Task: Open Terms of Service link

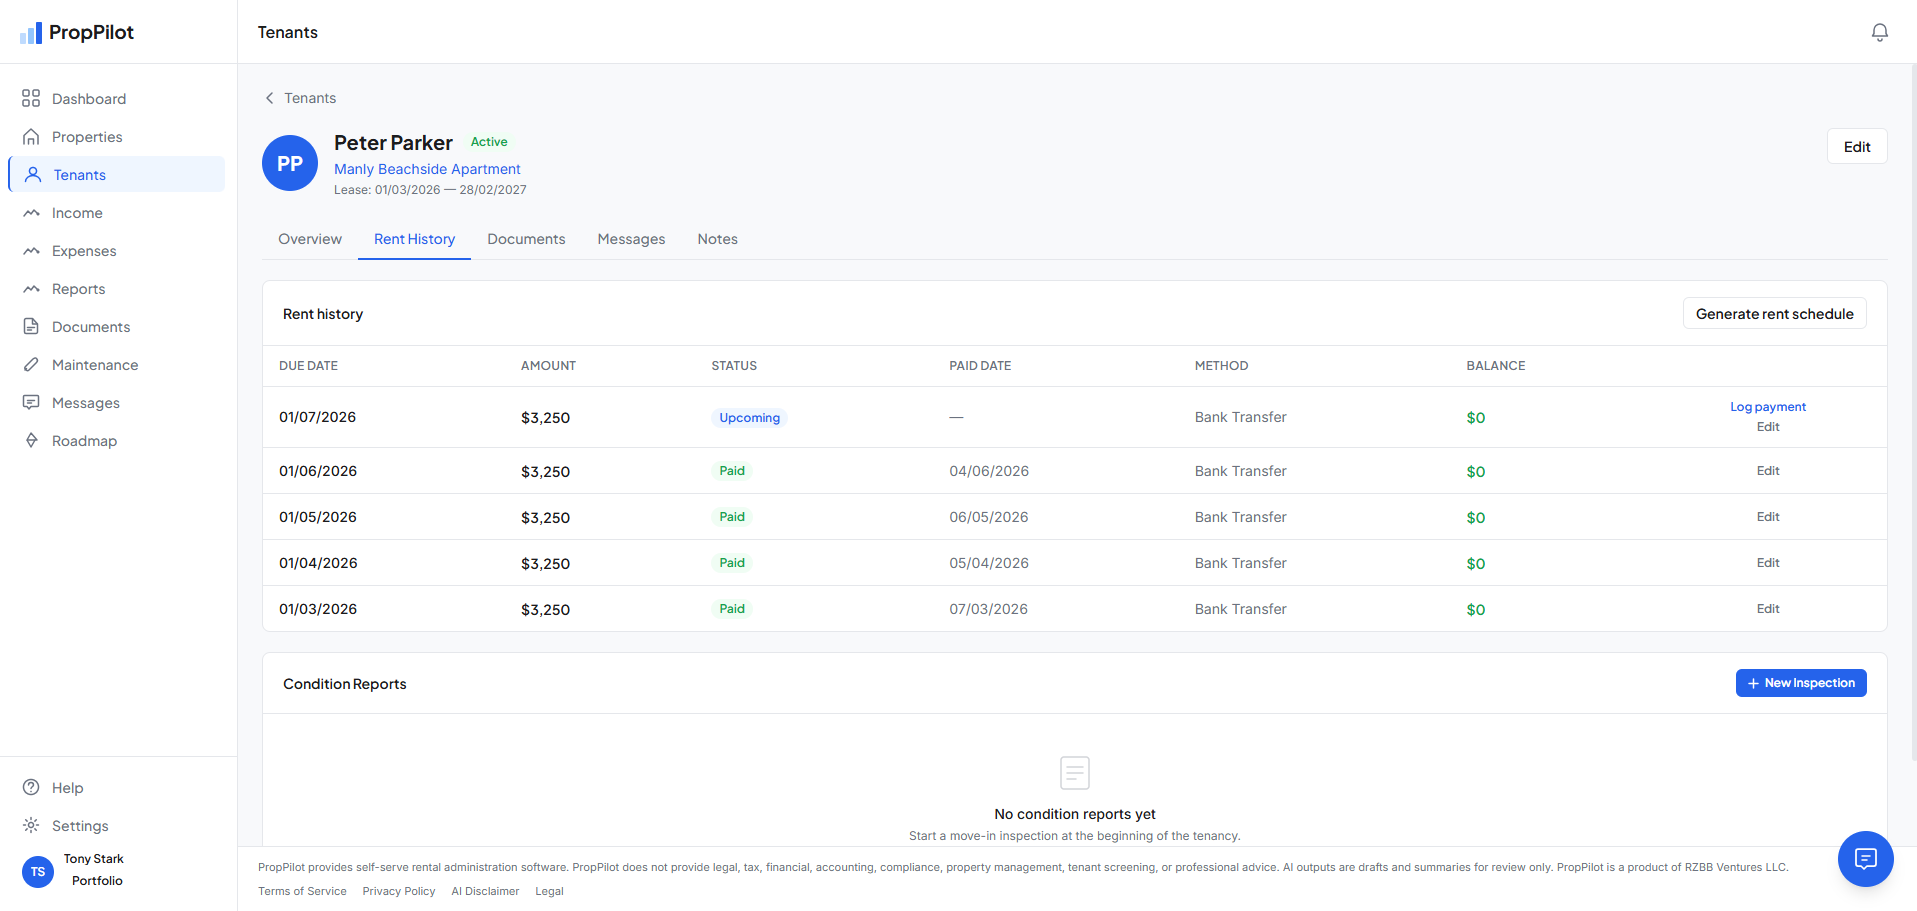Action: [x=302, y=891]
